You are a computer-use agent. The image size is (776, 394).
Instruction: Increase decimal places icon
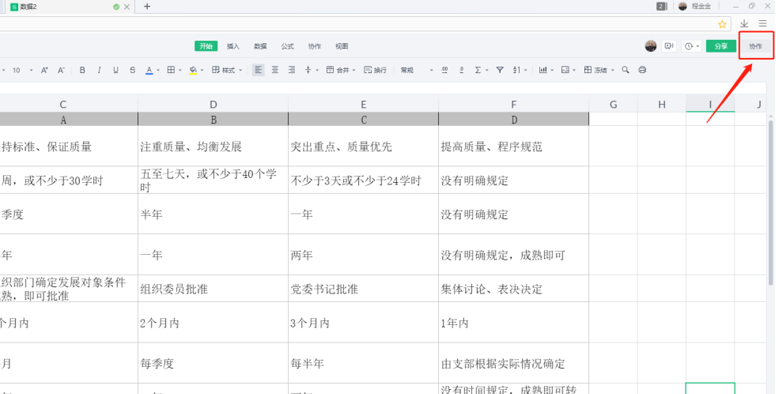pyautogui.click(x=445, y=70)
